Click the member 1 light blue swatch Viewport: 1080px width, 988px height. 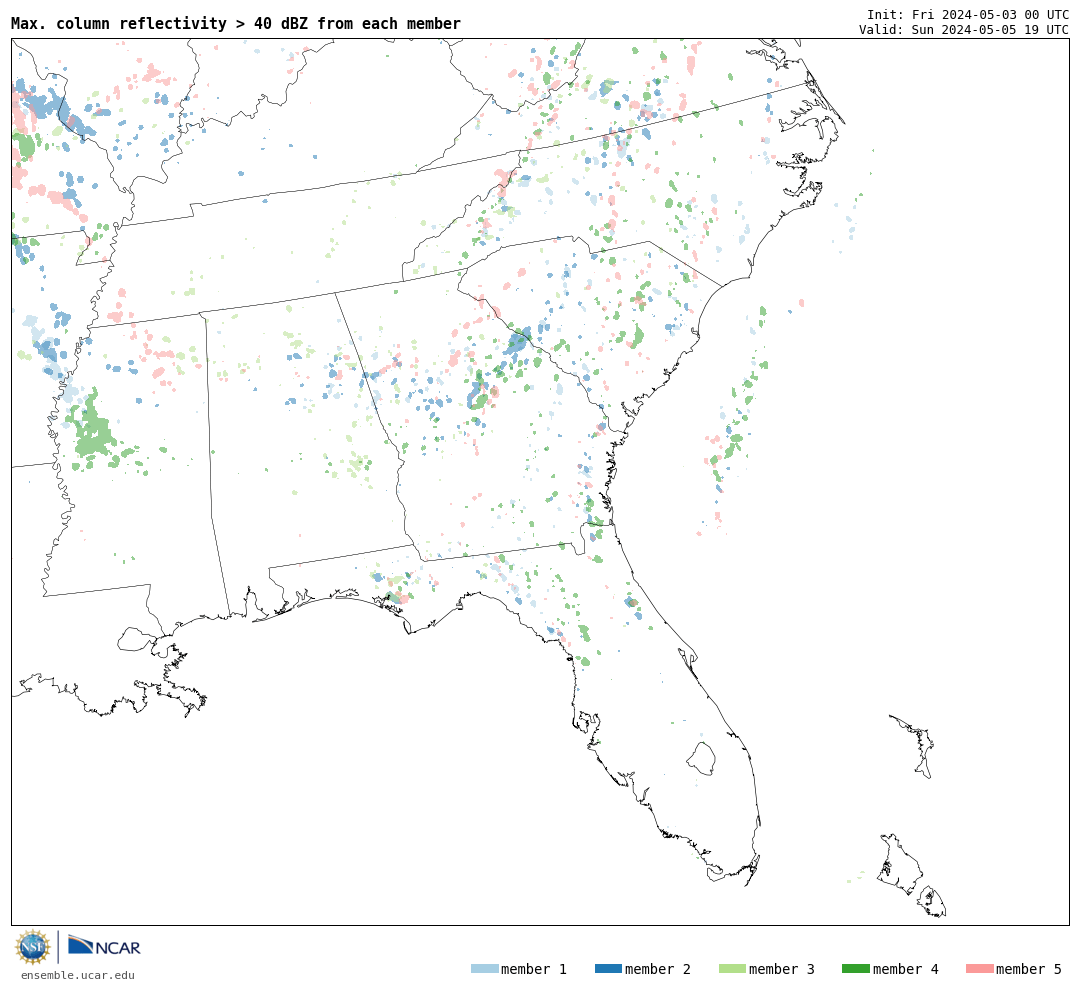[484, 969]
